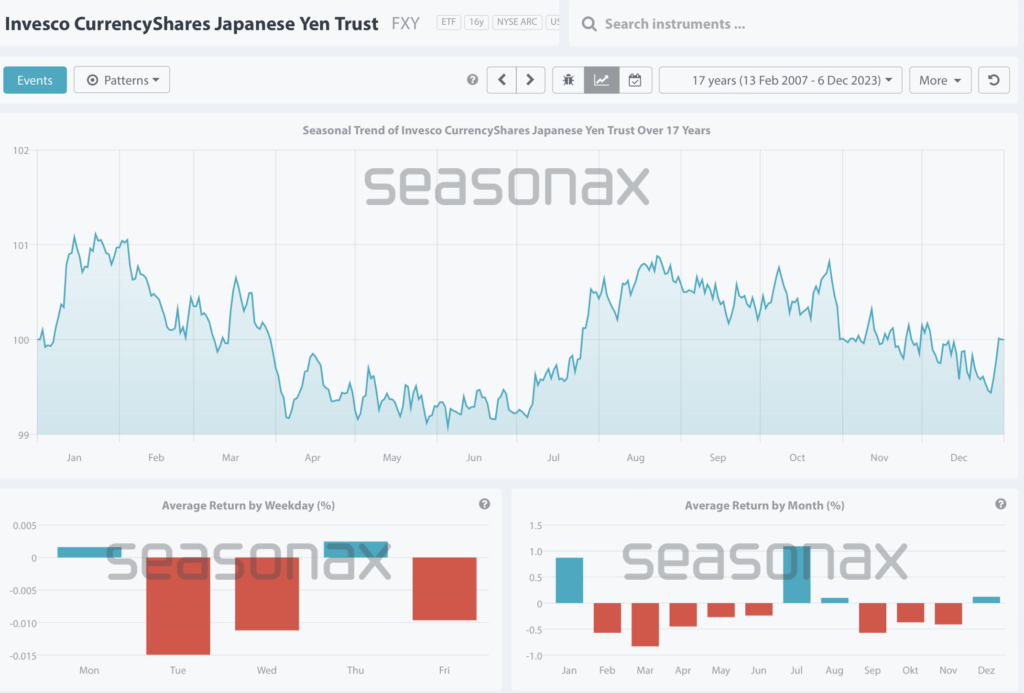
Task: Open the More dropdown menu
Action: coord(939,80)
